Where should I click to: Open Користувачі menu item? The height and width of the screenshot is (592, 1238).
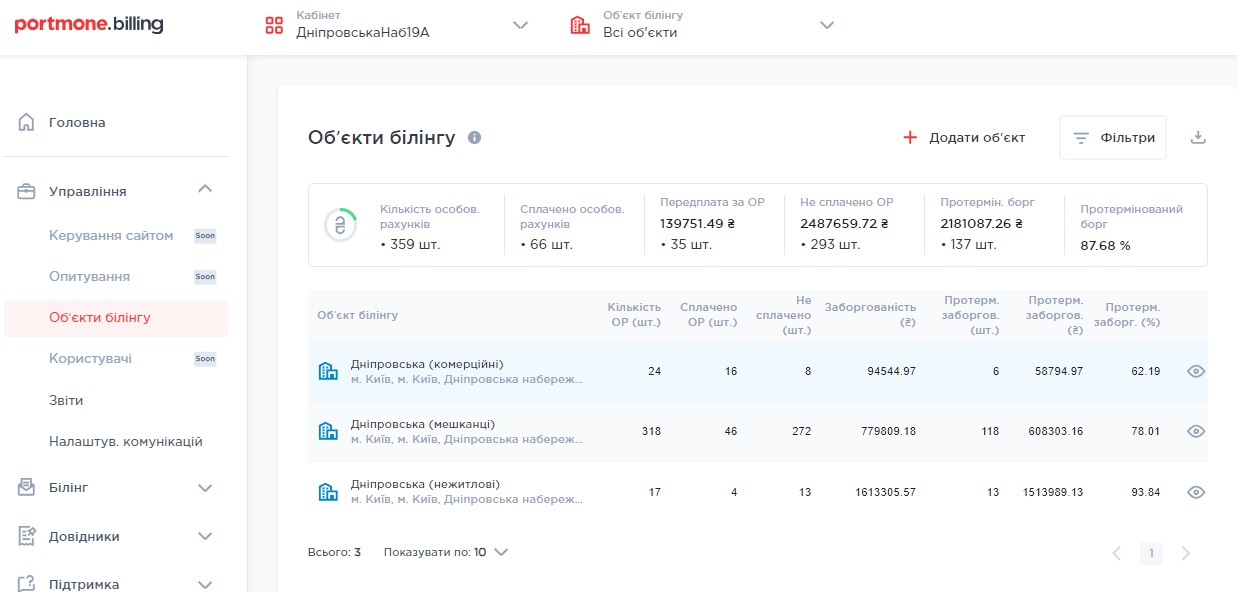pos(90,359)
